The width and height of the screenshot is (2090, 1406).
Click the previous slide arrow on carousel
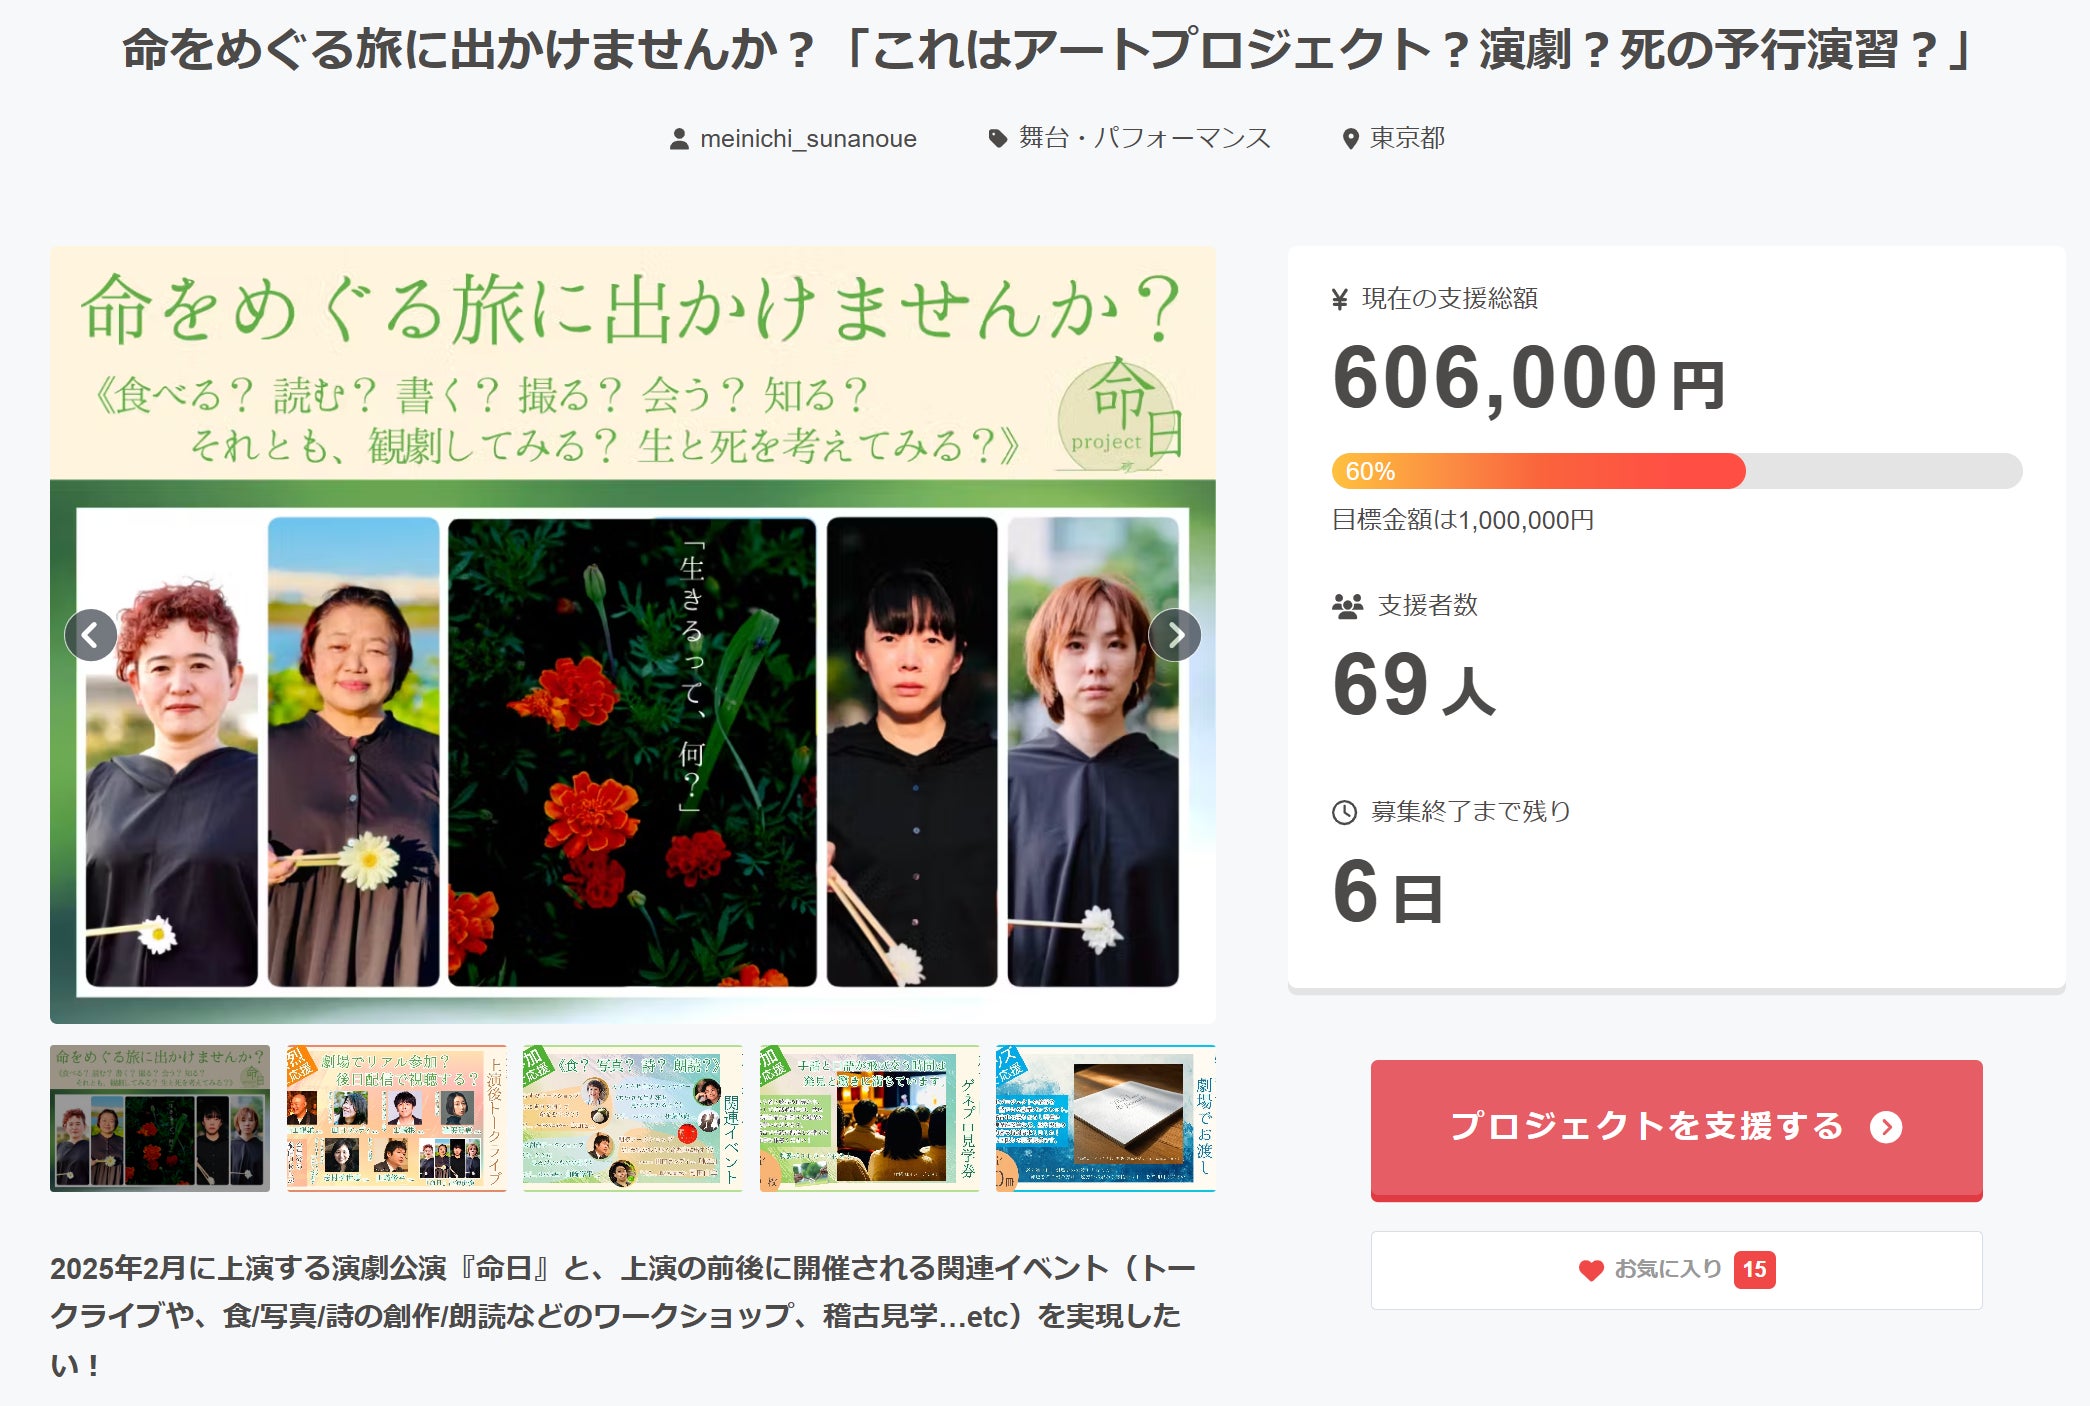coord(91,635)
